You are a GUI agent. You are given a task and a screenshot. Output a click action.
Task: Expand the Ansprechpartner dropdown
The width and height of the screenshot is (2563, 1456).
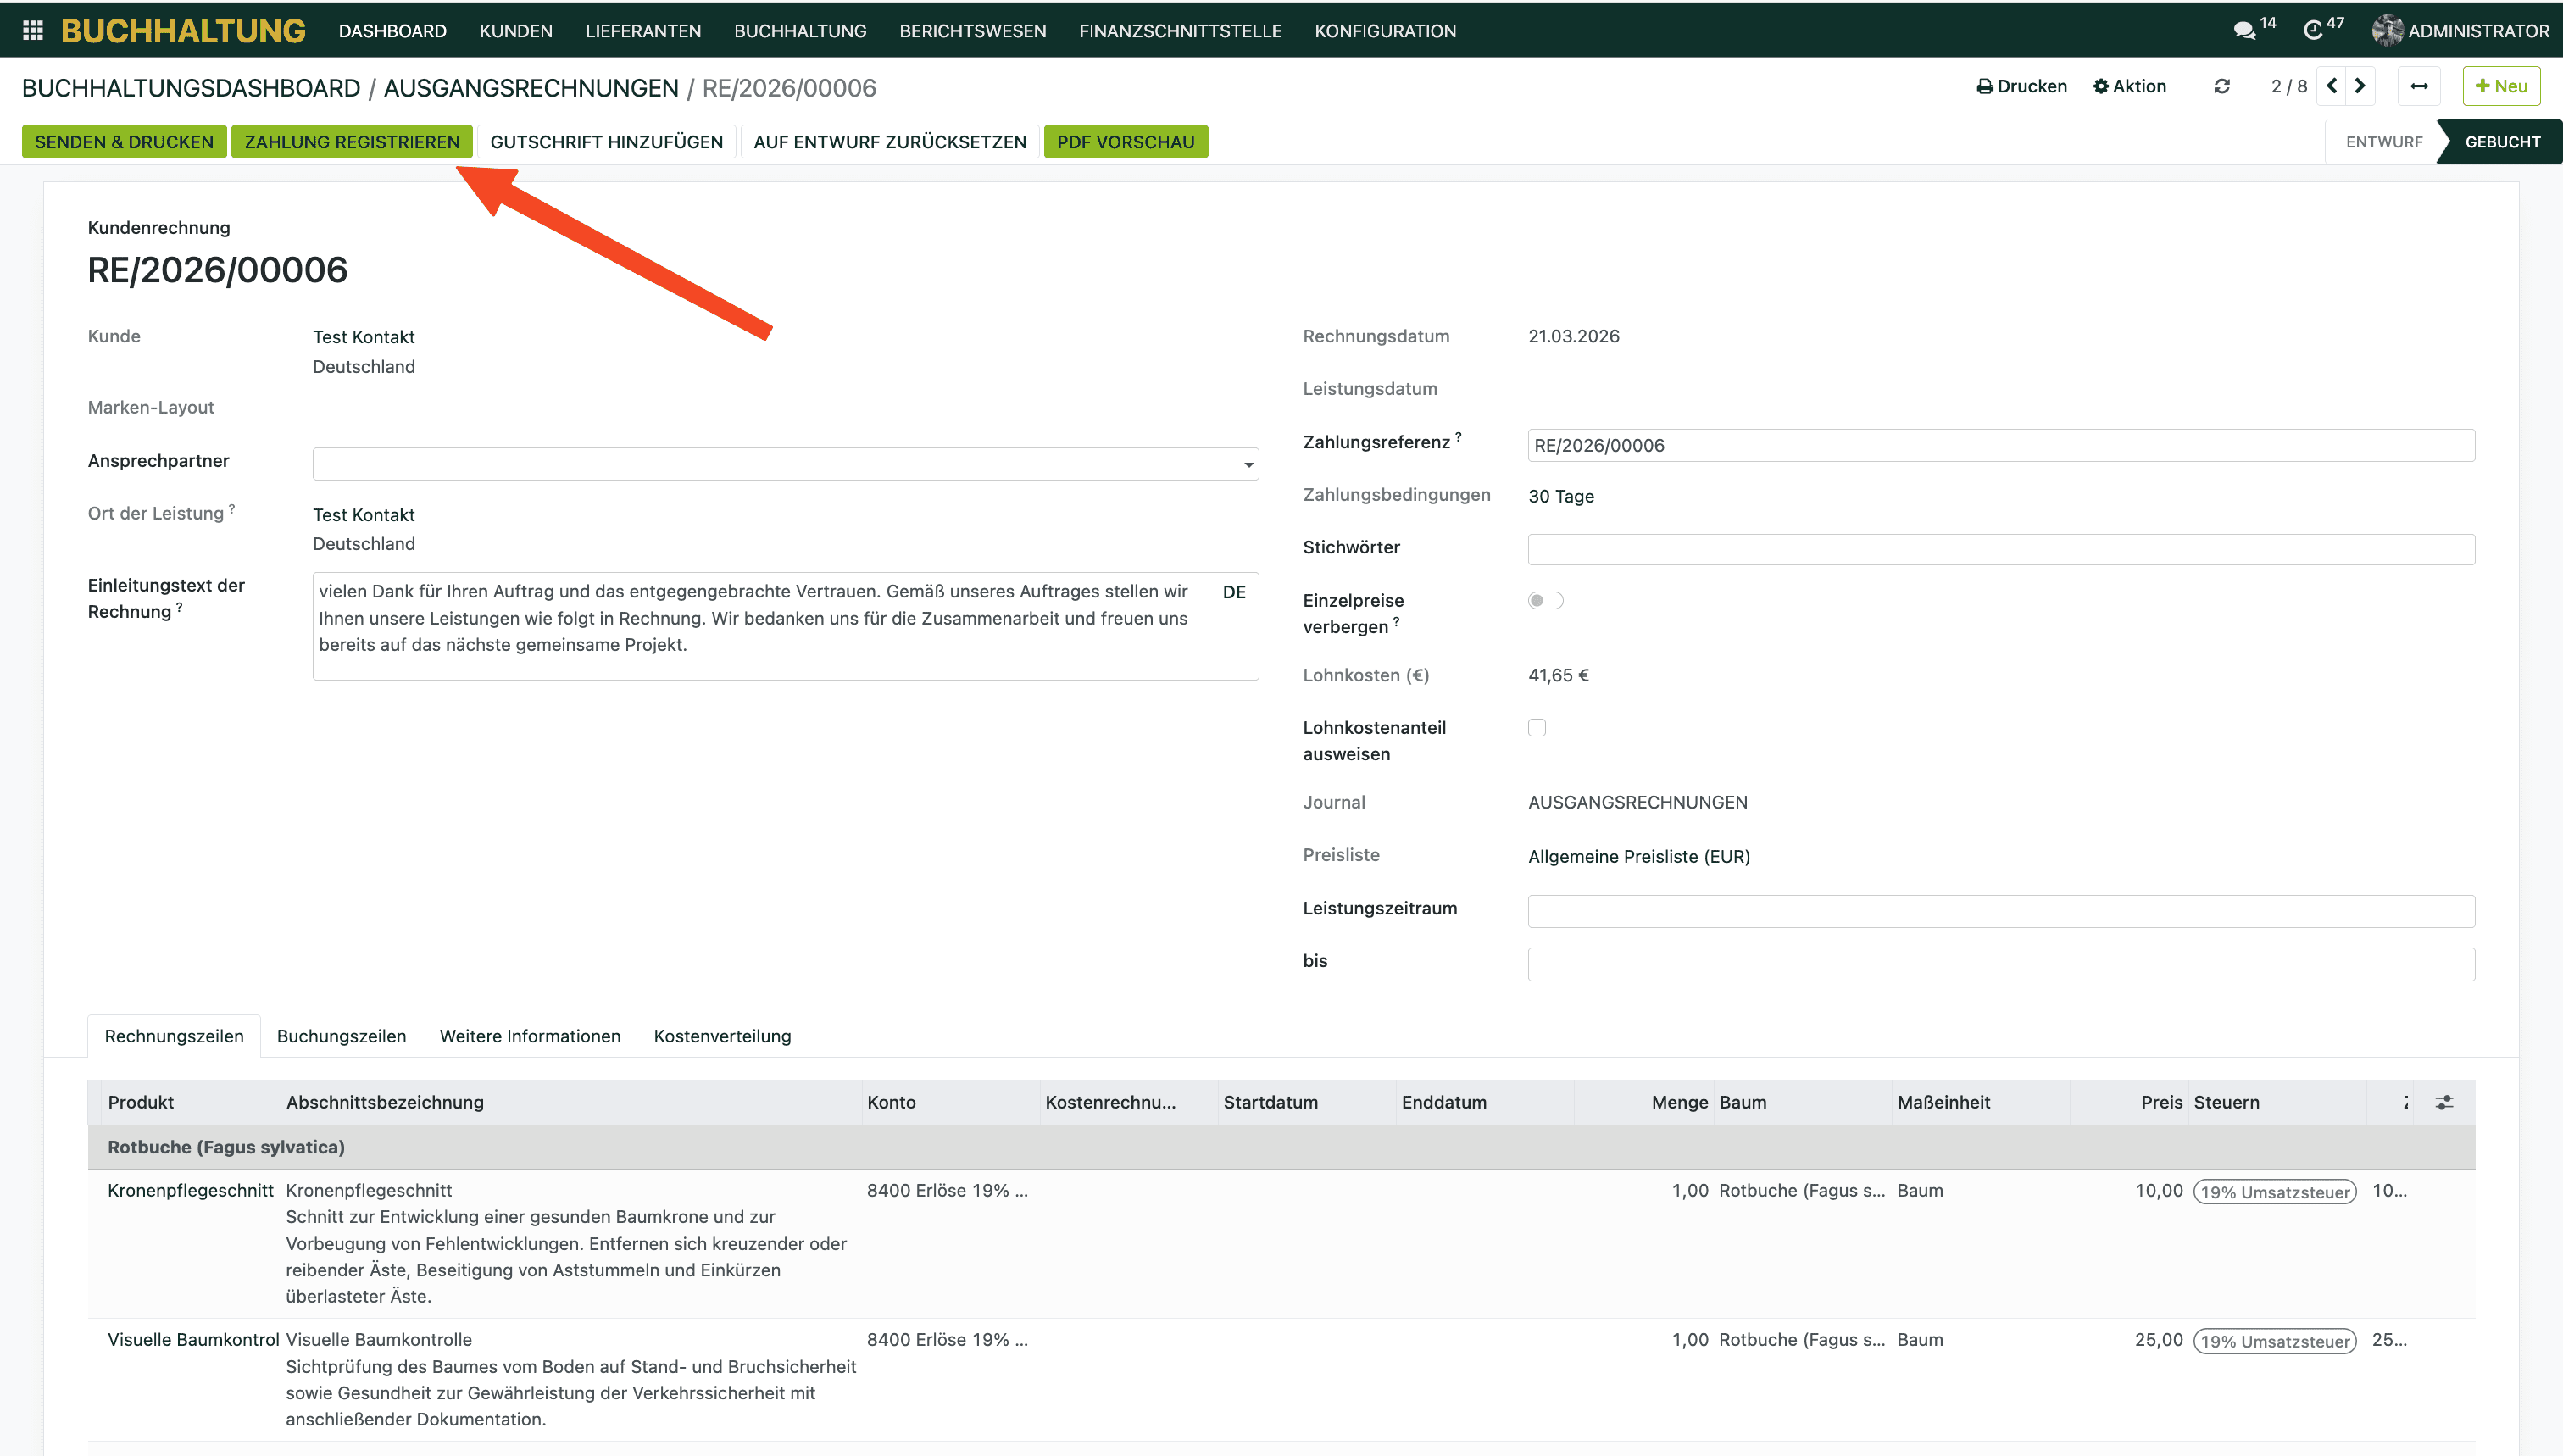pyautogui.click(x=1248, y=464)
